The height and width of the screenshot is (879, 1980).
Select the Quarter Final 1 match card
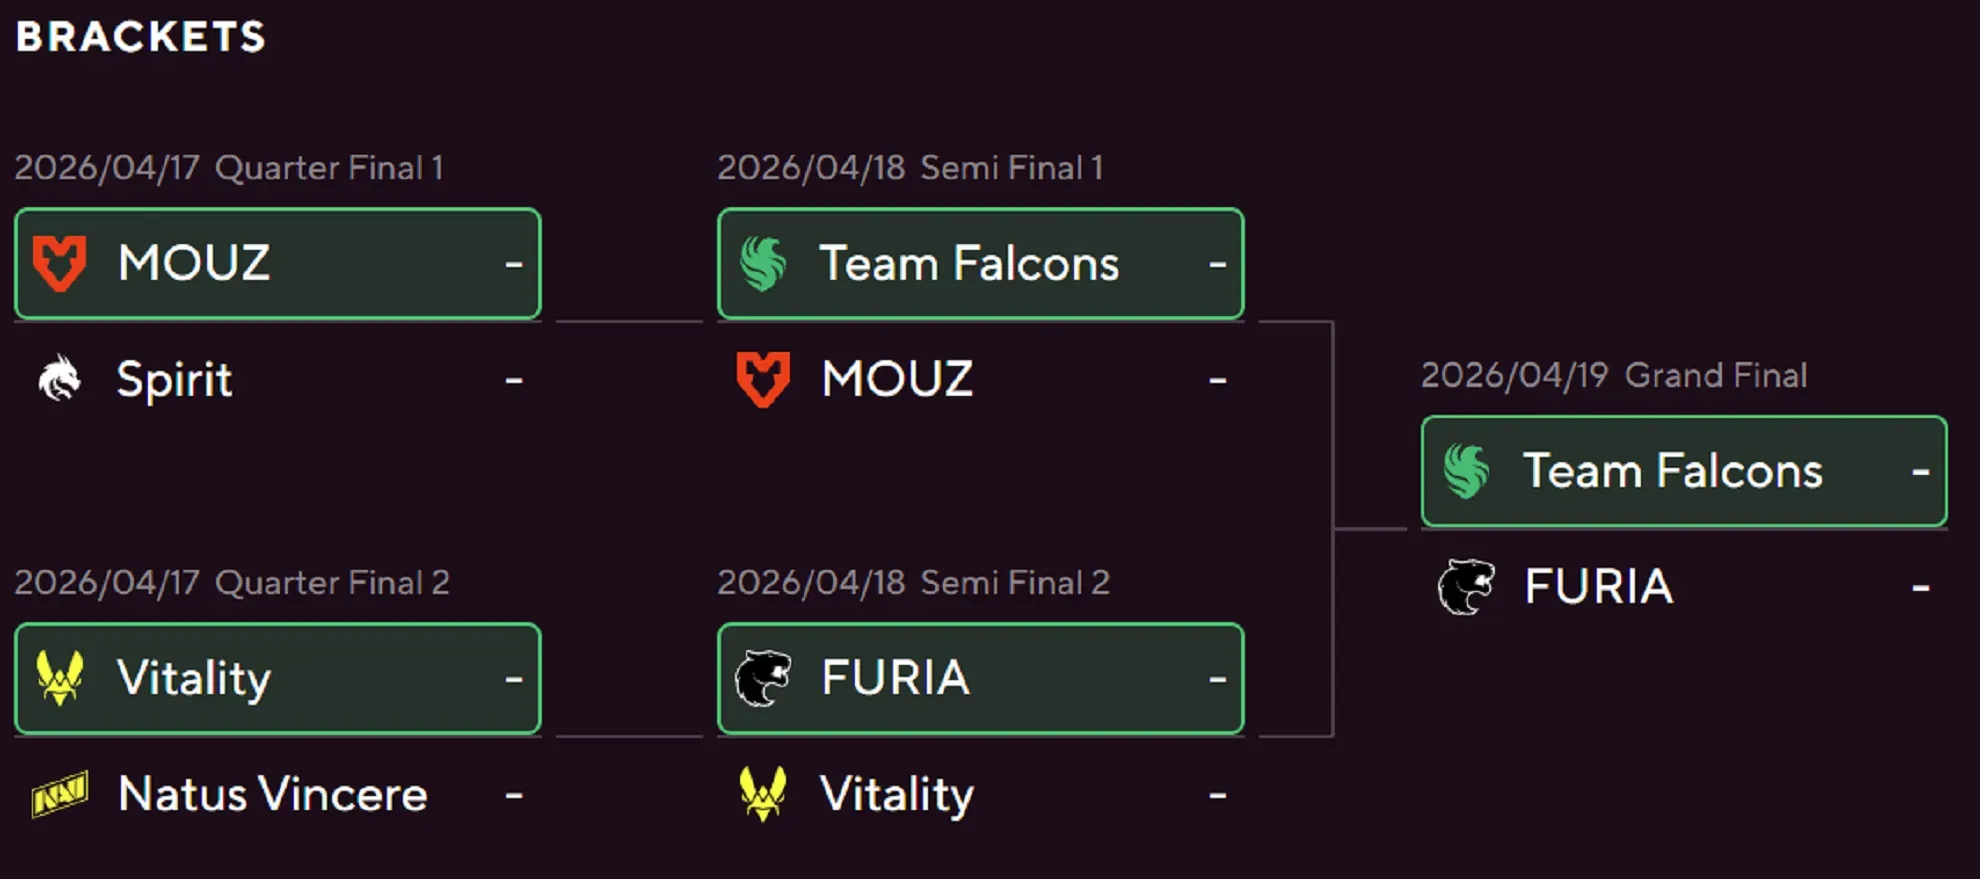pyautogui.click(x=277, y=263)
